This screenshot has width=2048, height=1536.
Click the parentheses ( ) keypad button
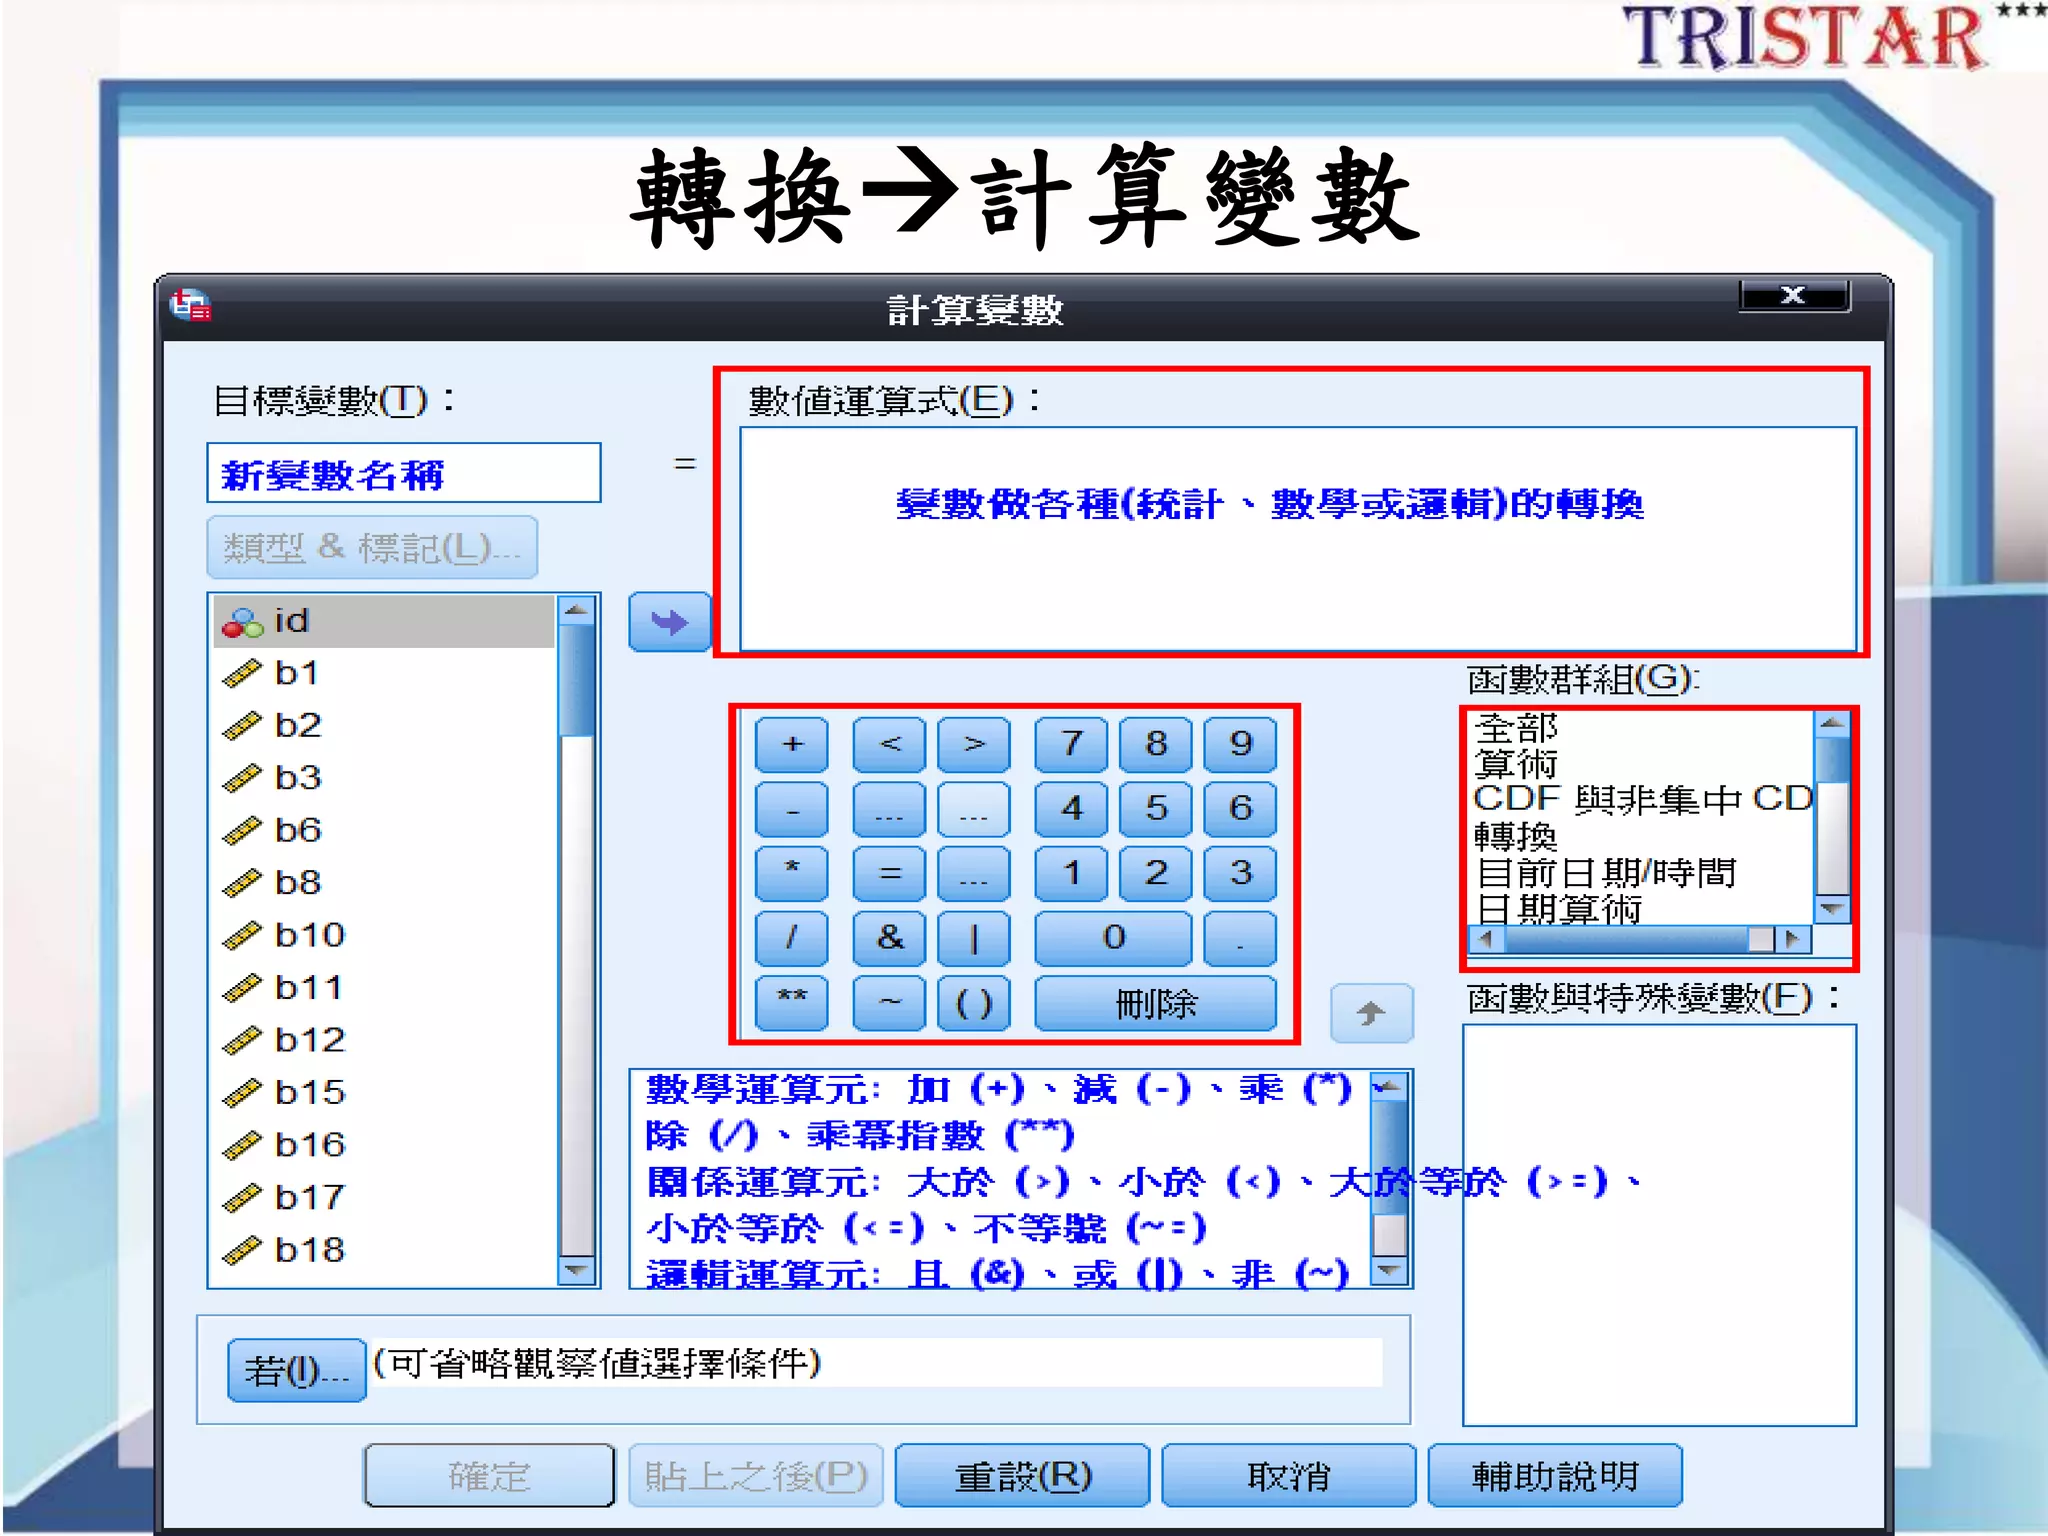974,1003
